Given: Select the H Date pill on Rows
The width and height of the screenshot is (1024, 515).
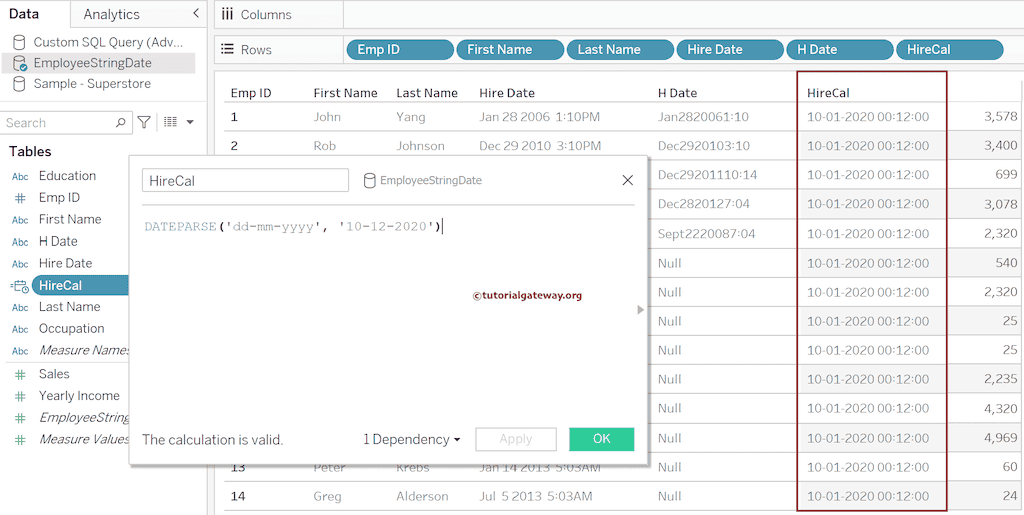Looking at the screenshot, I should pos(840,50).
